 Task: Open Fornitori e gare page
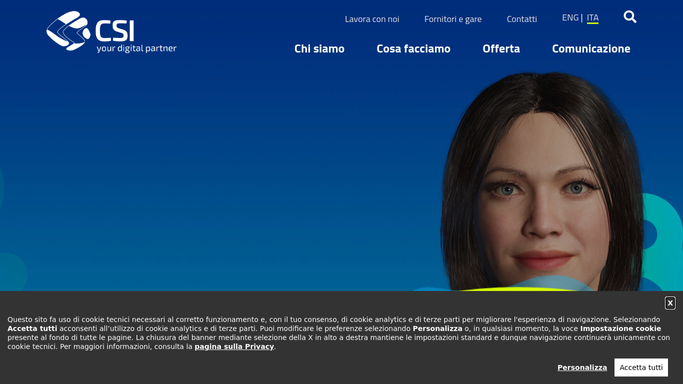[x=453, y=19]
